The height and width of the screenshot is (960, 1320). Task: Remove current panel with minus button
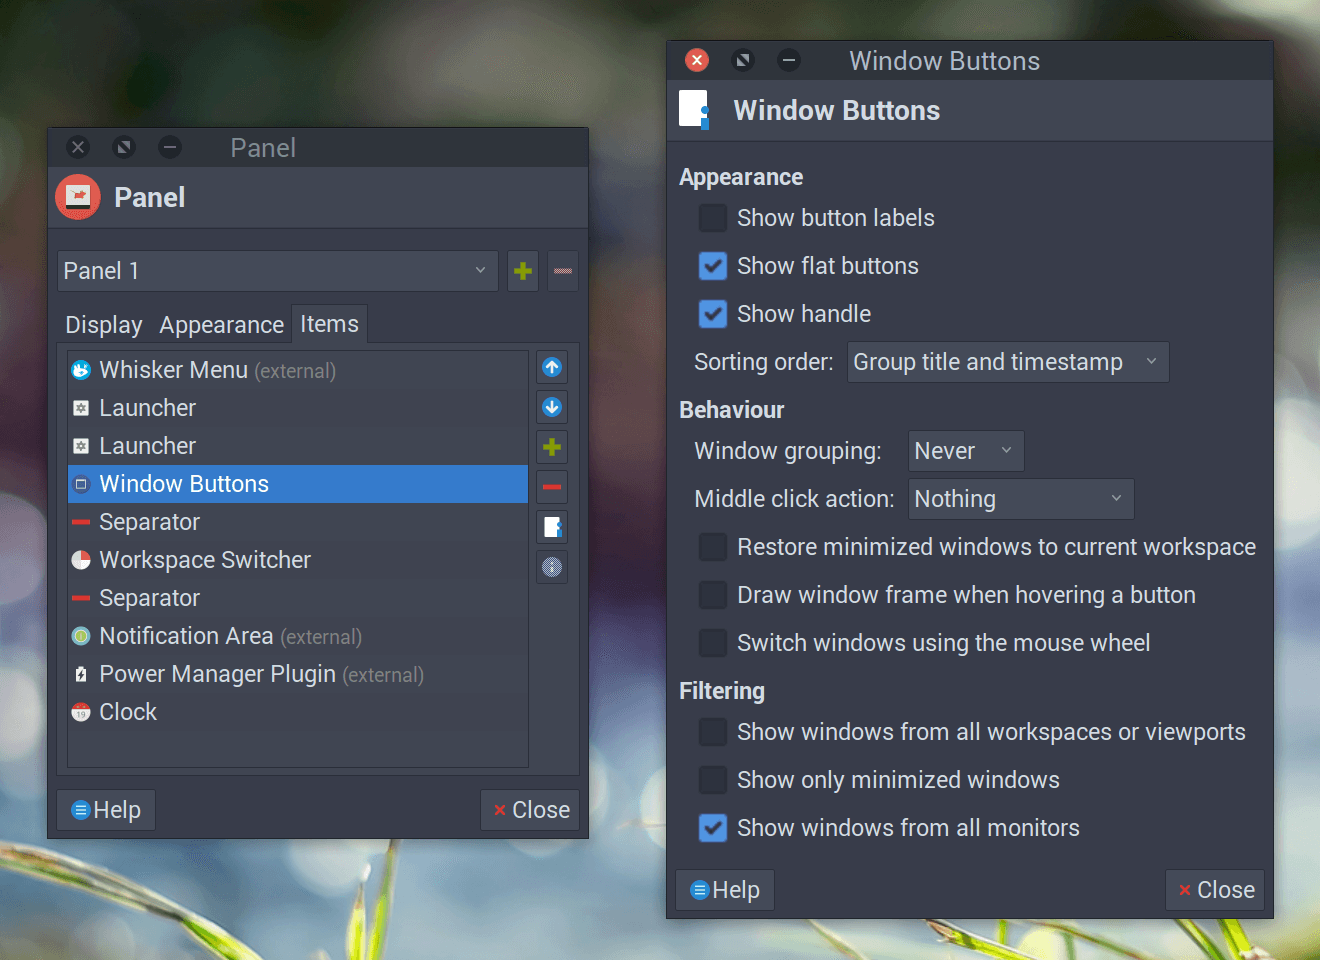564,271
